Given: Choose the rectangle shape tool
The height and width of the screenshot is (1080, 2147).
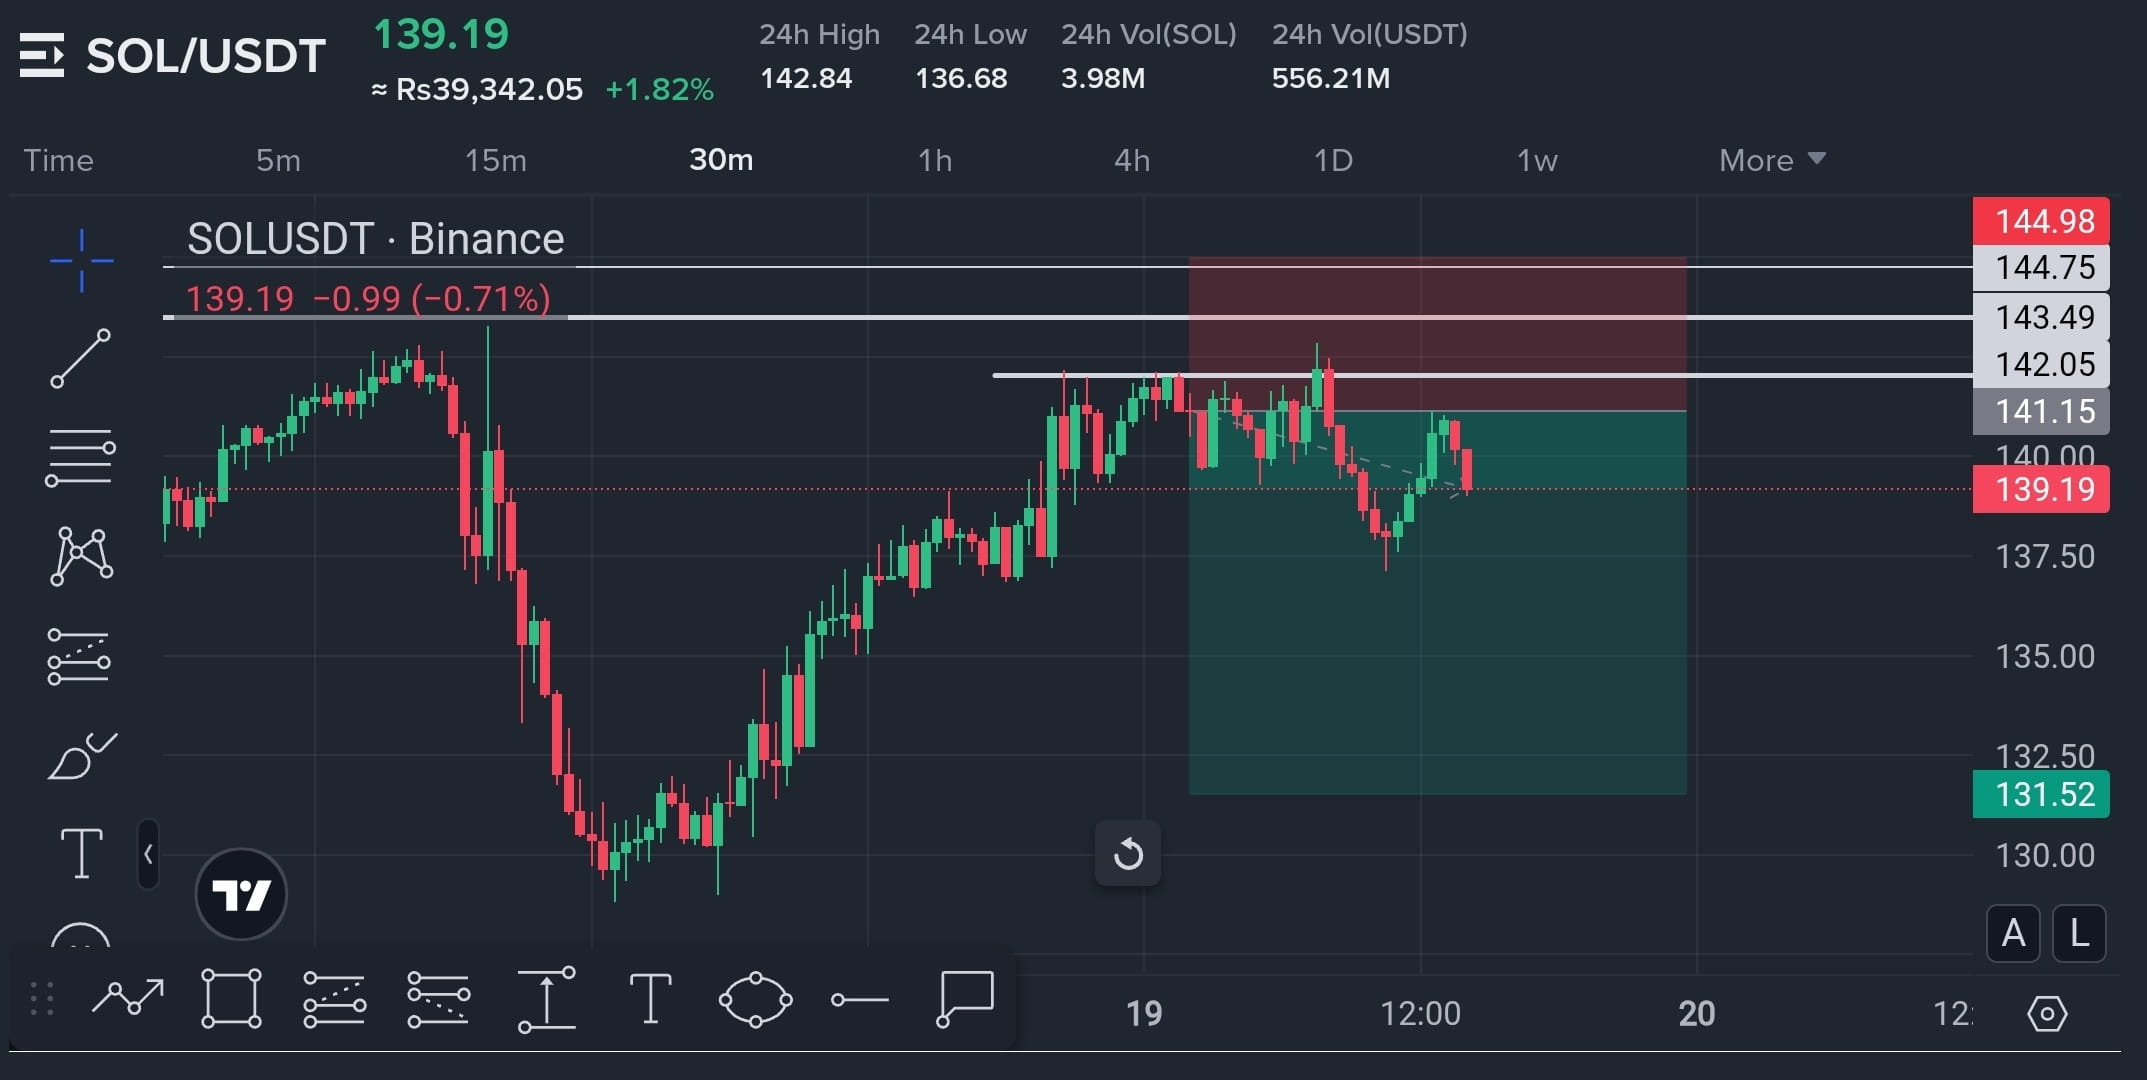Looking at the screenshot, I should pos(231,998).
